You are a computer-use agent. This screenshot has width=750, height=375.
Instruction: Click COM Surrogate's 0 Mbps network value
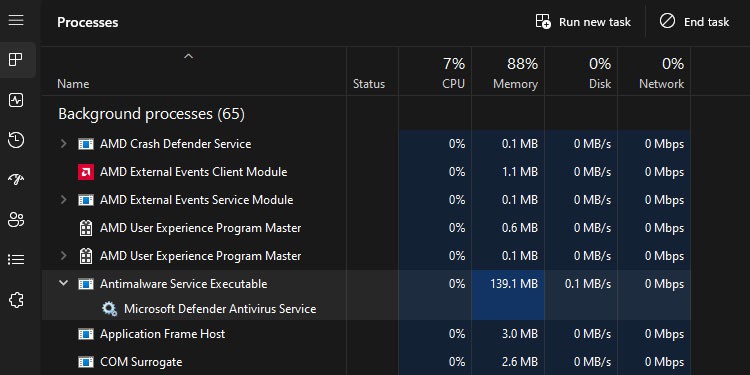pos(664,362)
